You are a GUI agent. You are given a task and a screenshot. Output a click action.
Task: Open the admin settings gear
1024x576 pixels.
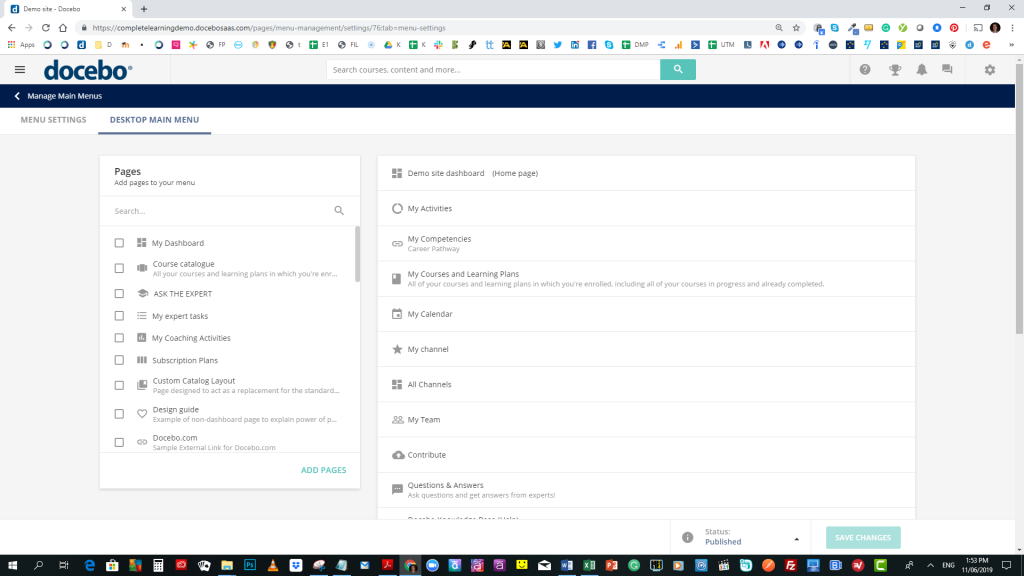pos(989,69)
